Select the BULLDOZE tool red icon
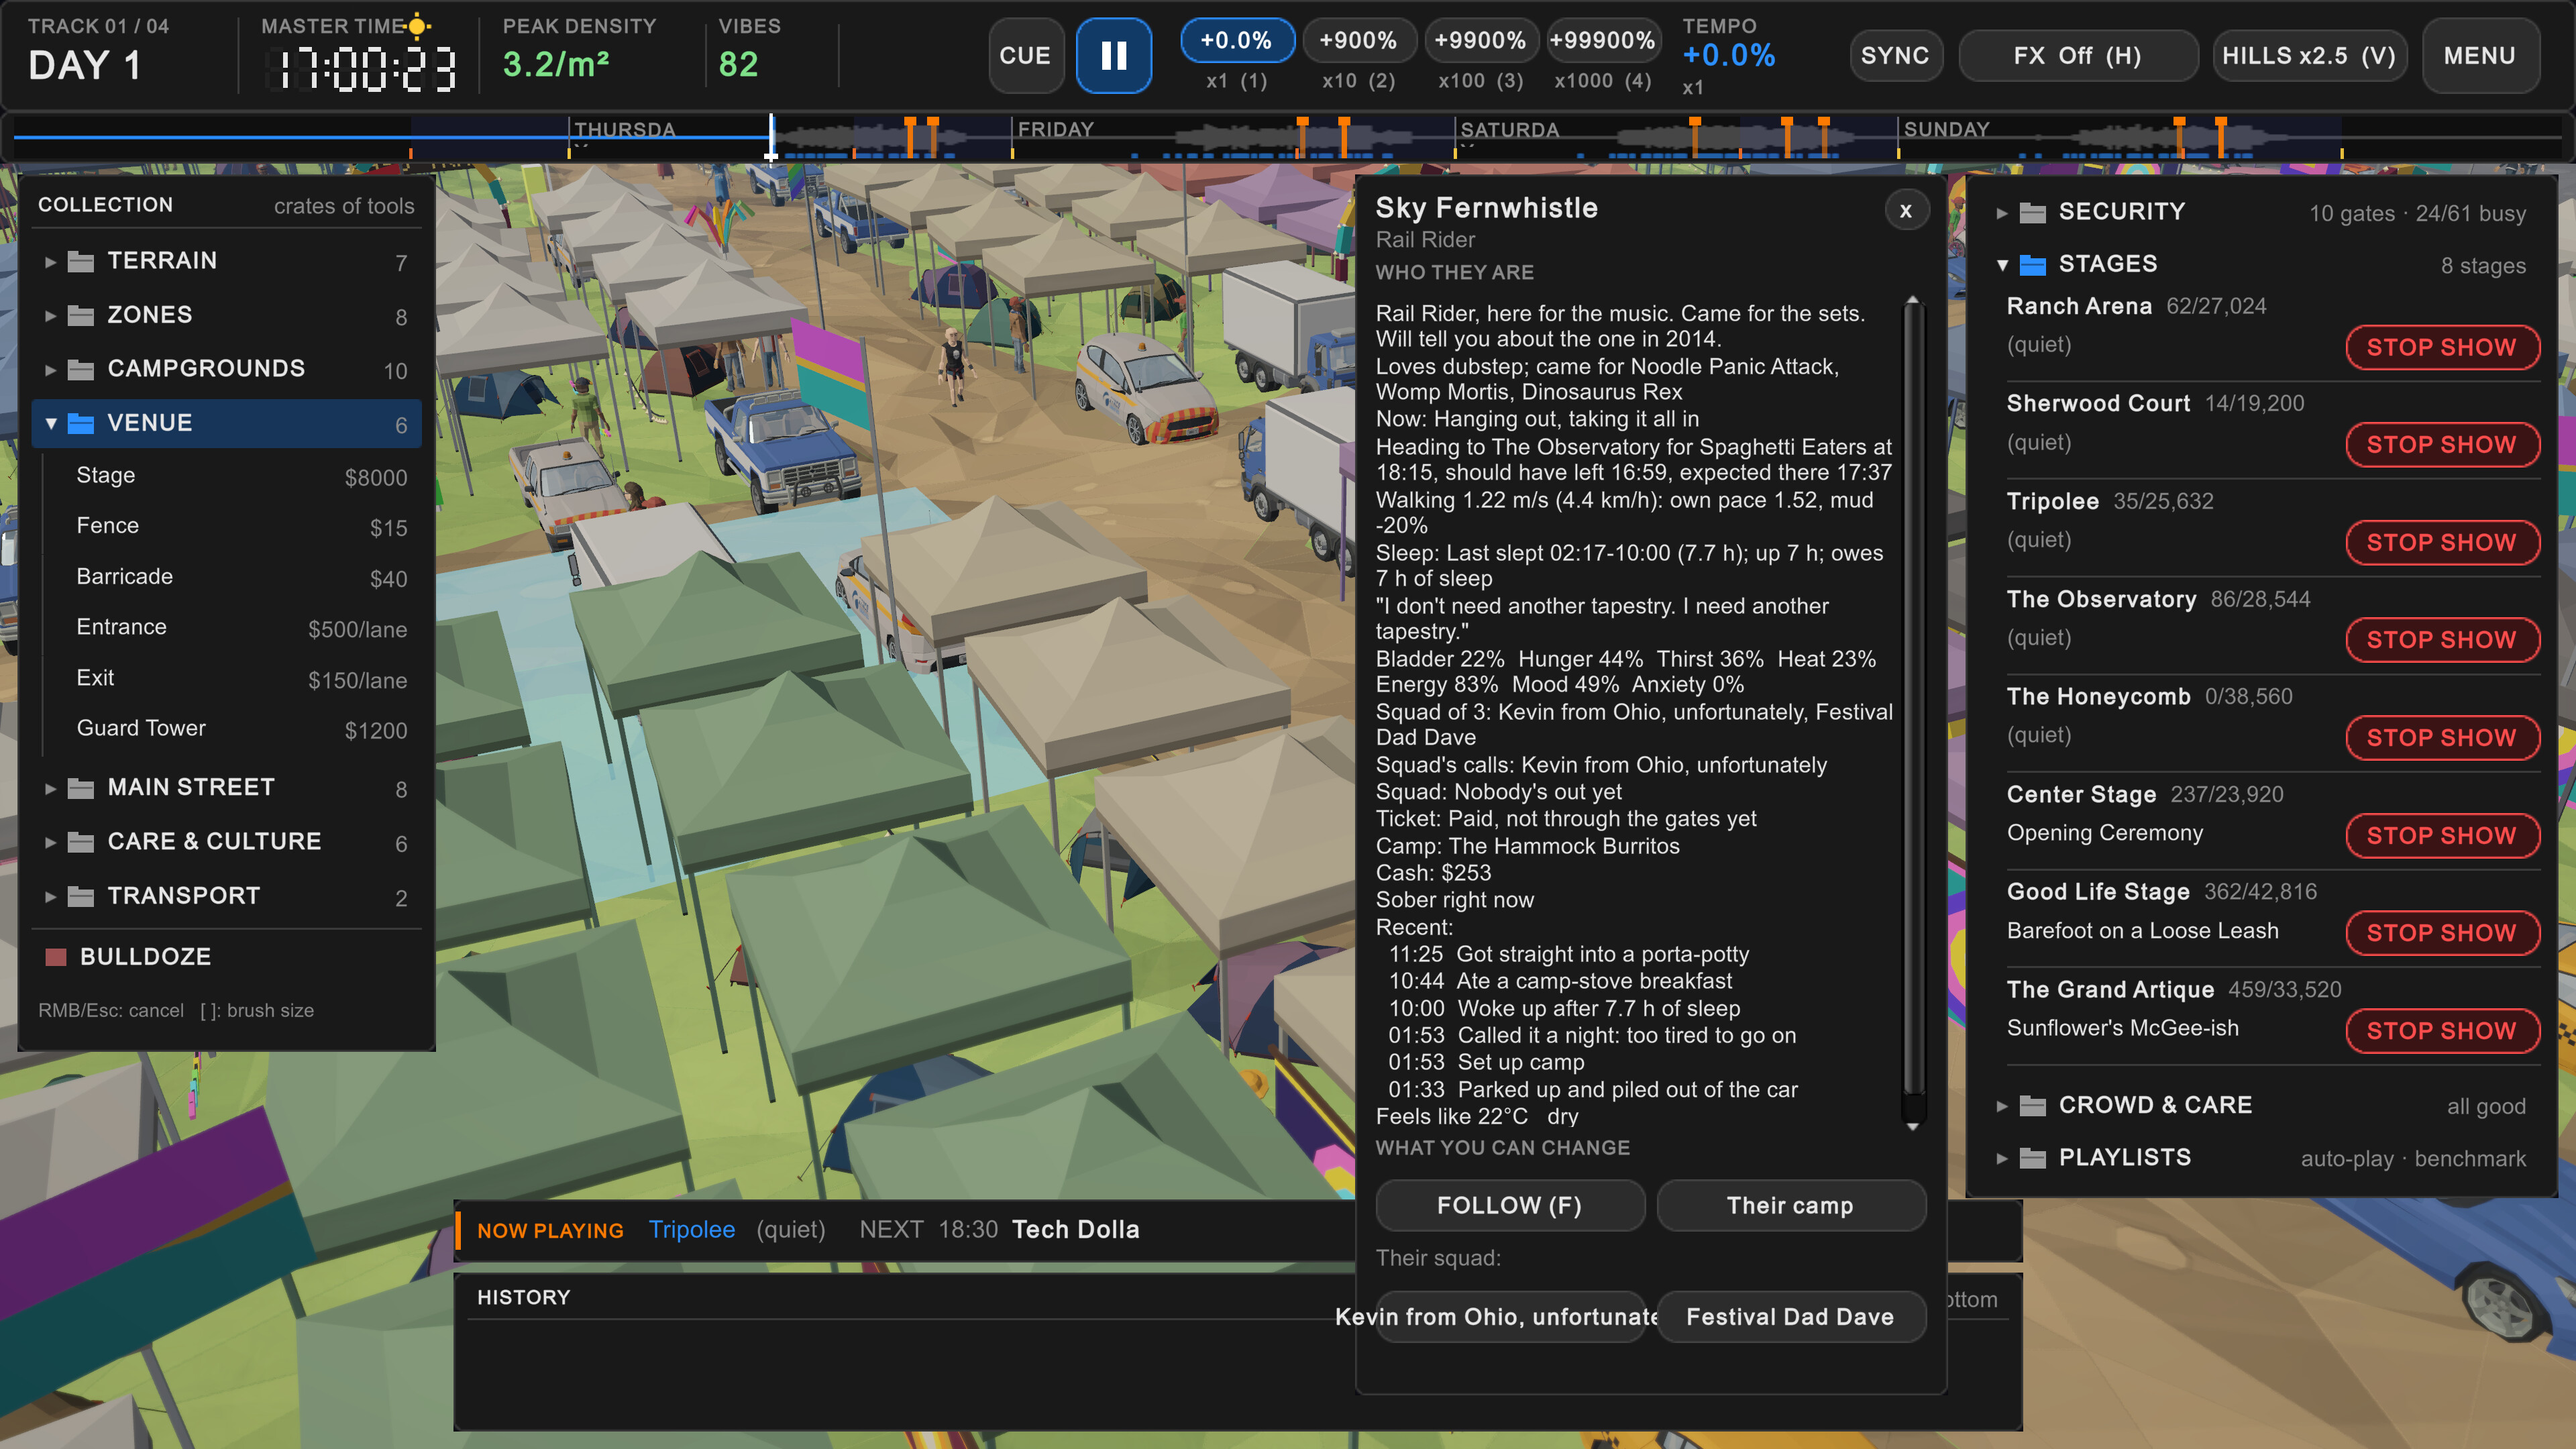Screen dimensions: 2576x1449 56,957
